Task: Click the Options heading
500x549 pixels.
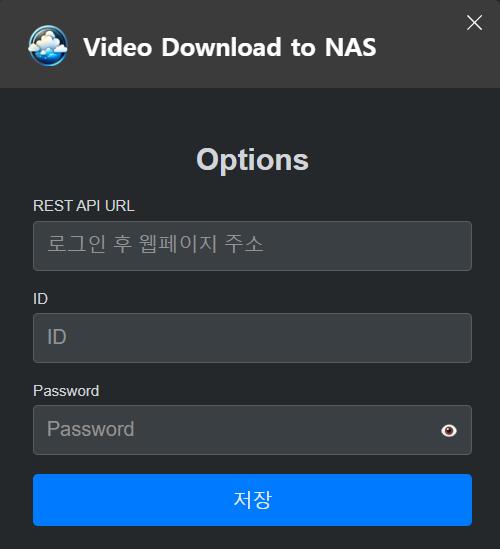Action: click(252, 160)
